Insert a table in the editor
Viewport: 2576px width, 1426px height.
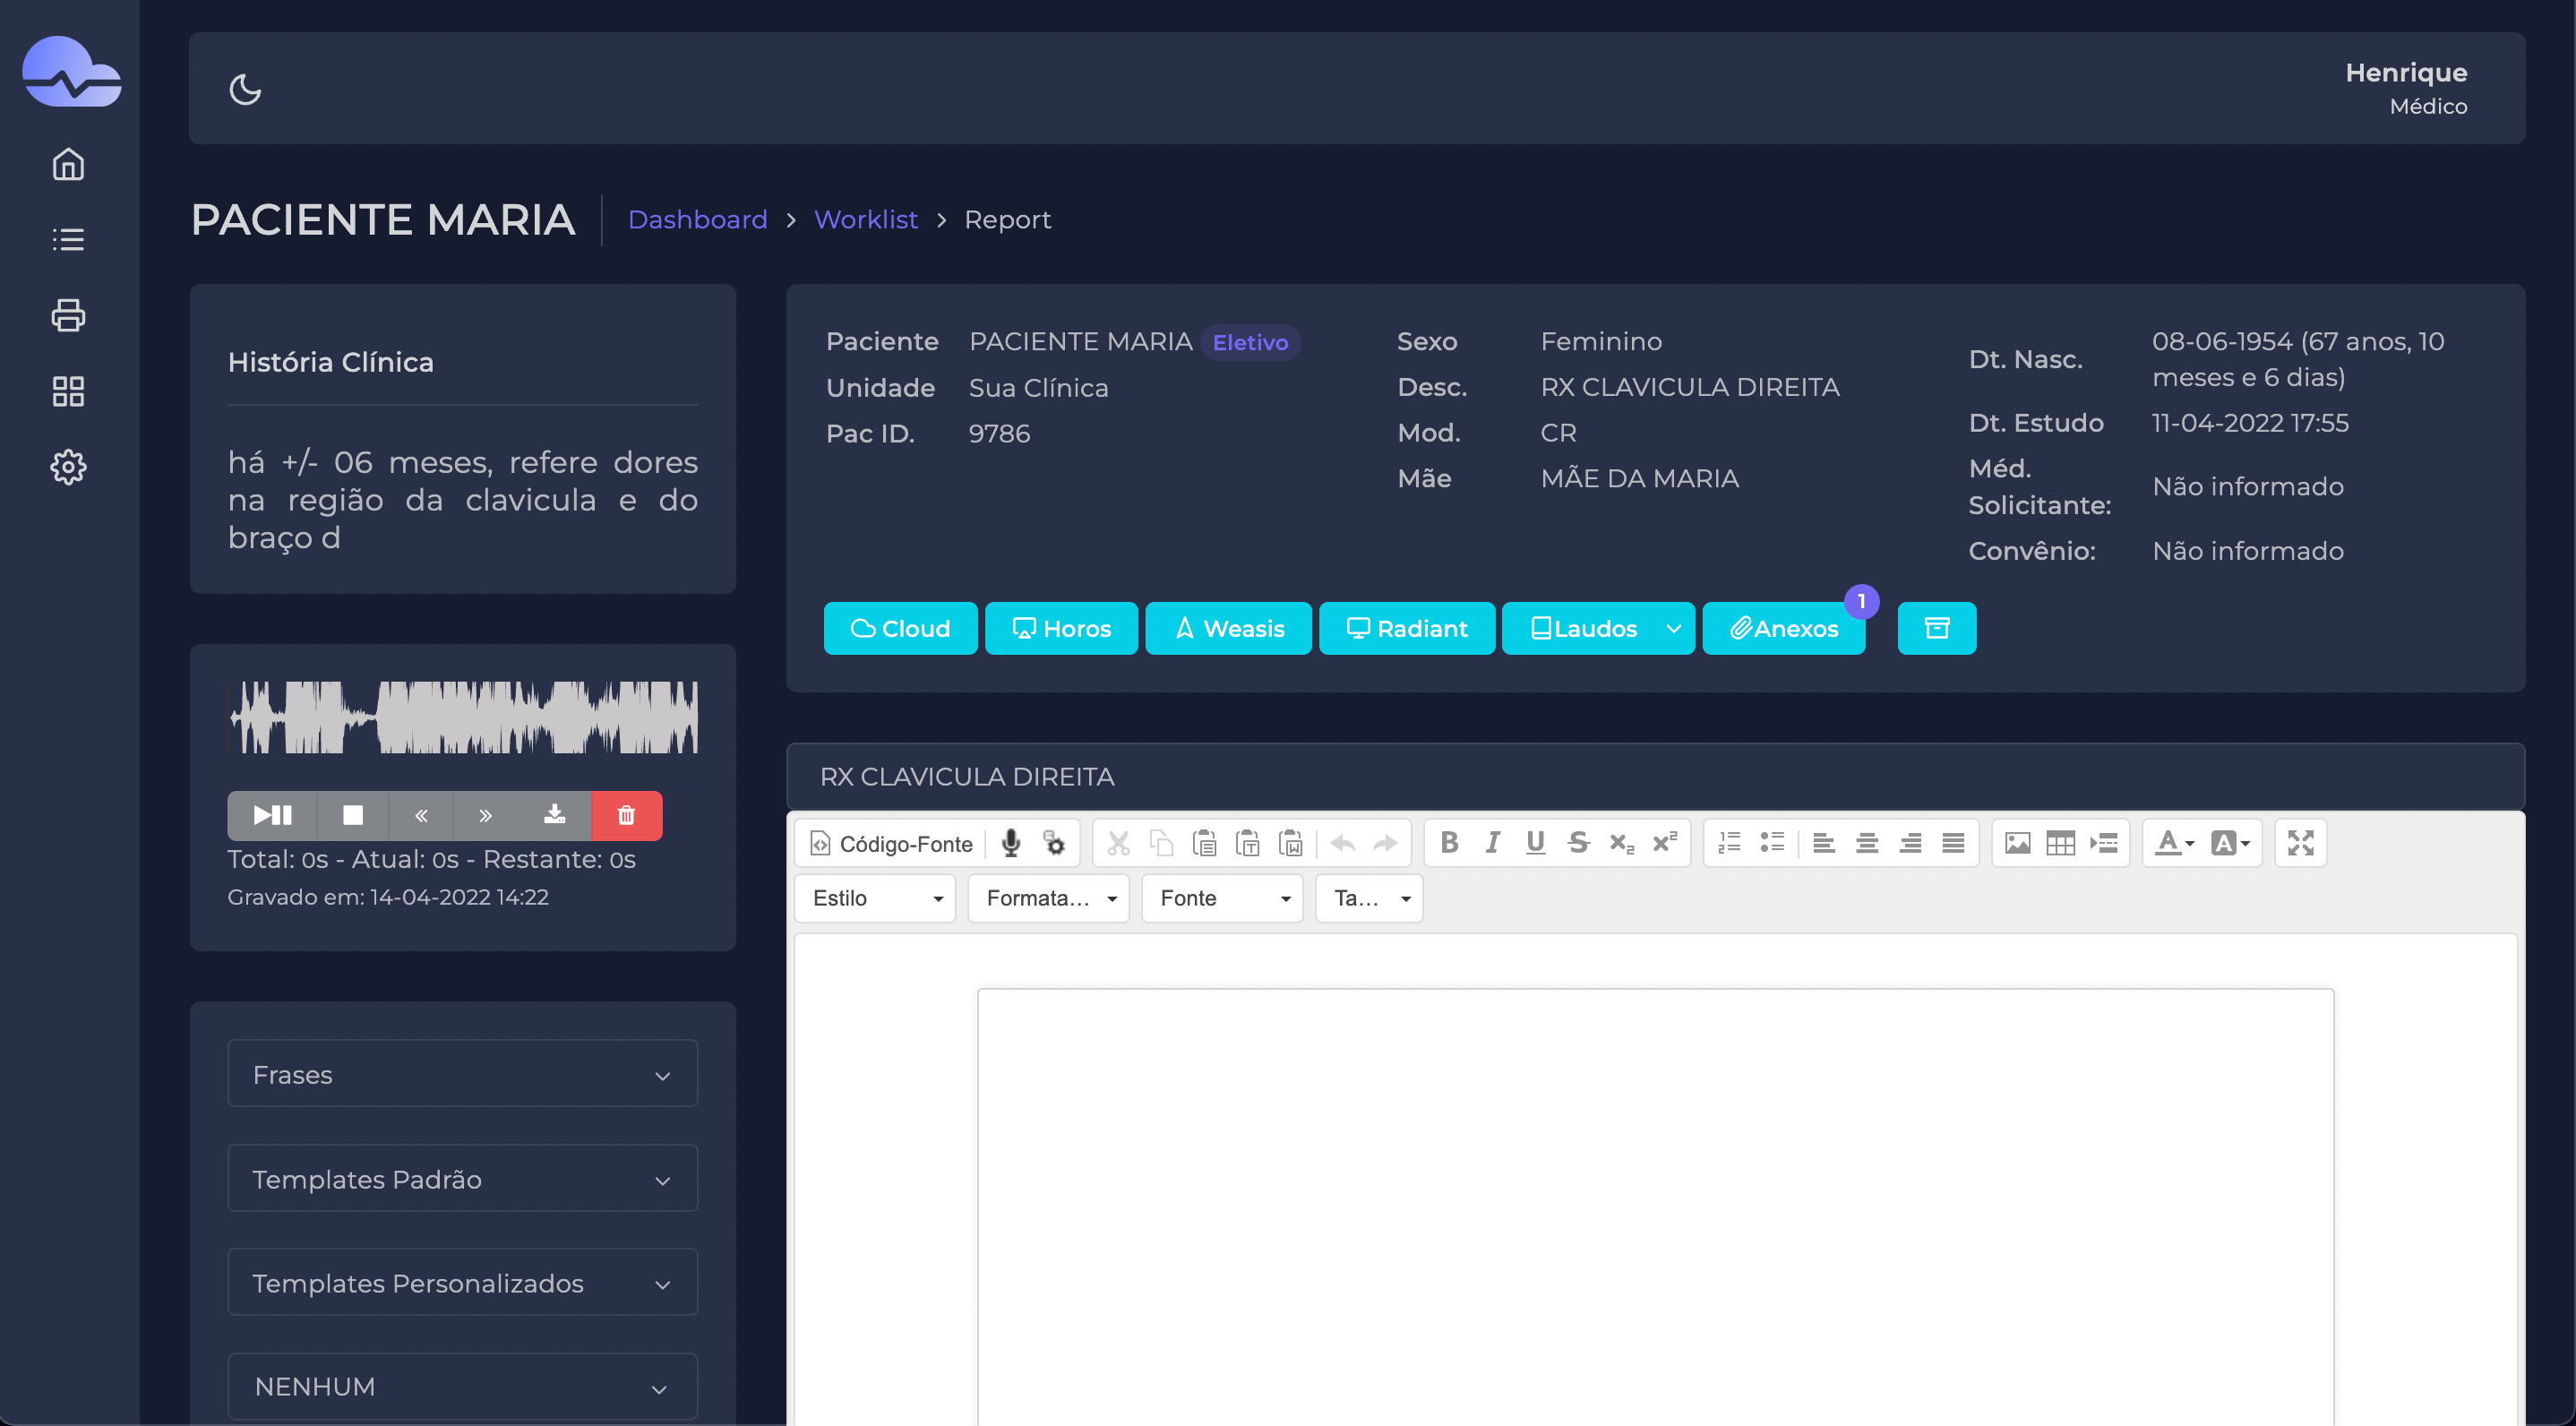tap(2060, 843)
